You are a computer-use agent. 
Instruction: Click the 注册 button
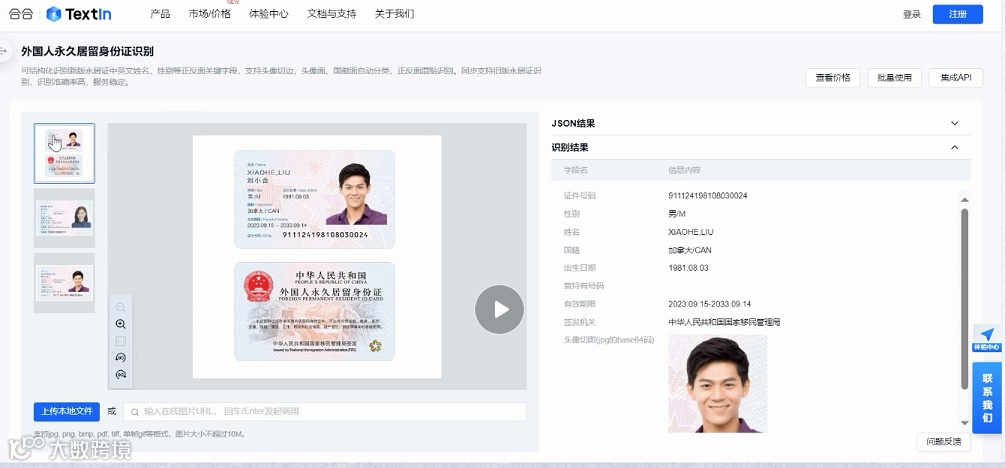pyautogui.click(x=958, y=14)
